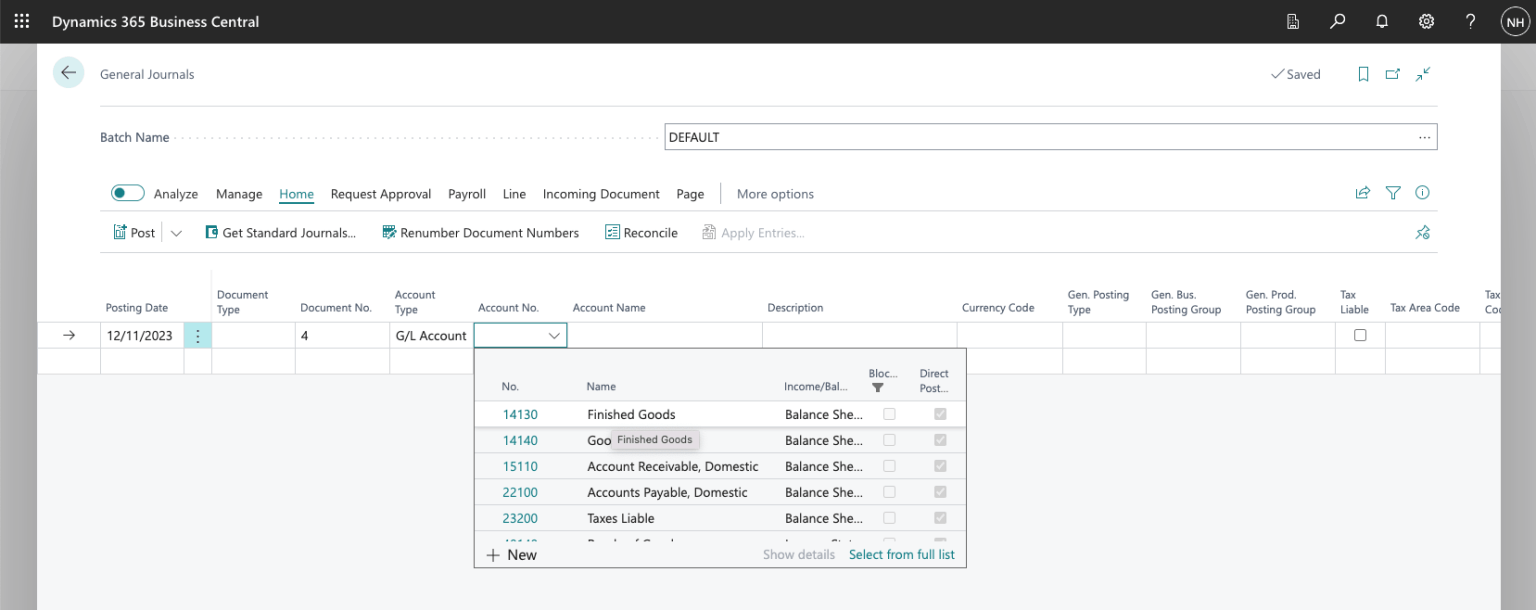Screen dimensions: 1536x610
Task: Check the Tax Liable checkbox
Action: [1360, 336]
